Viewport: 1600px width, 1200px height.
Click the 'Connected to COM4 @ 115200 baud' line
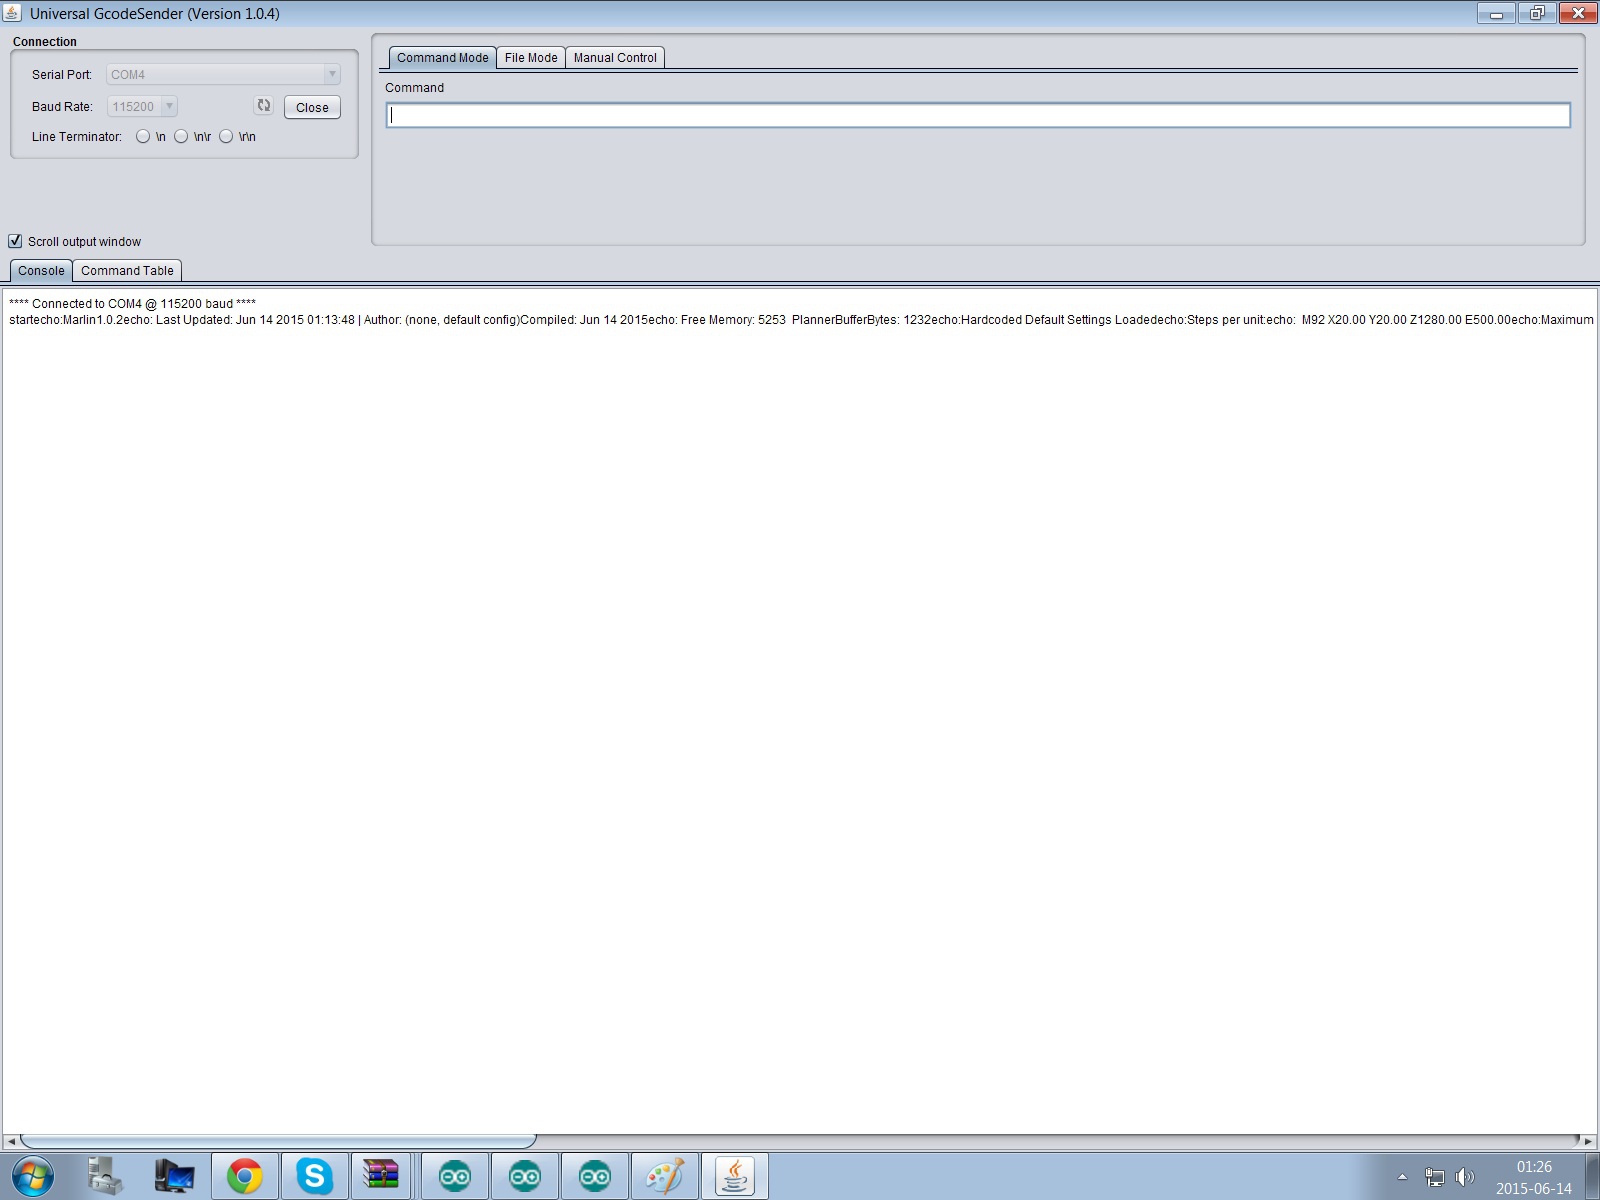133,303
